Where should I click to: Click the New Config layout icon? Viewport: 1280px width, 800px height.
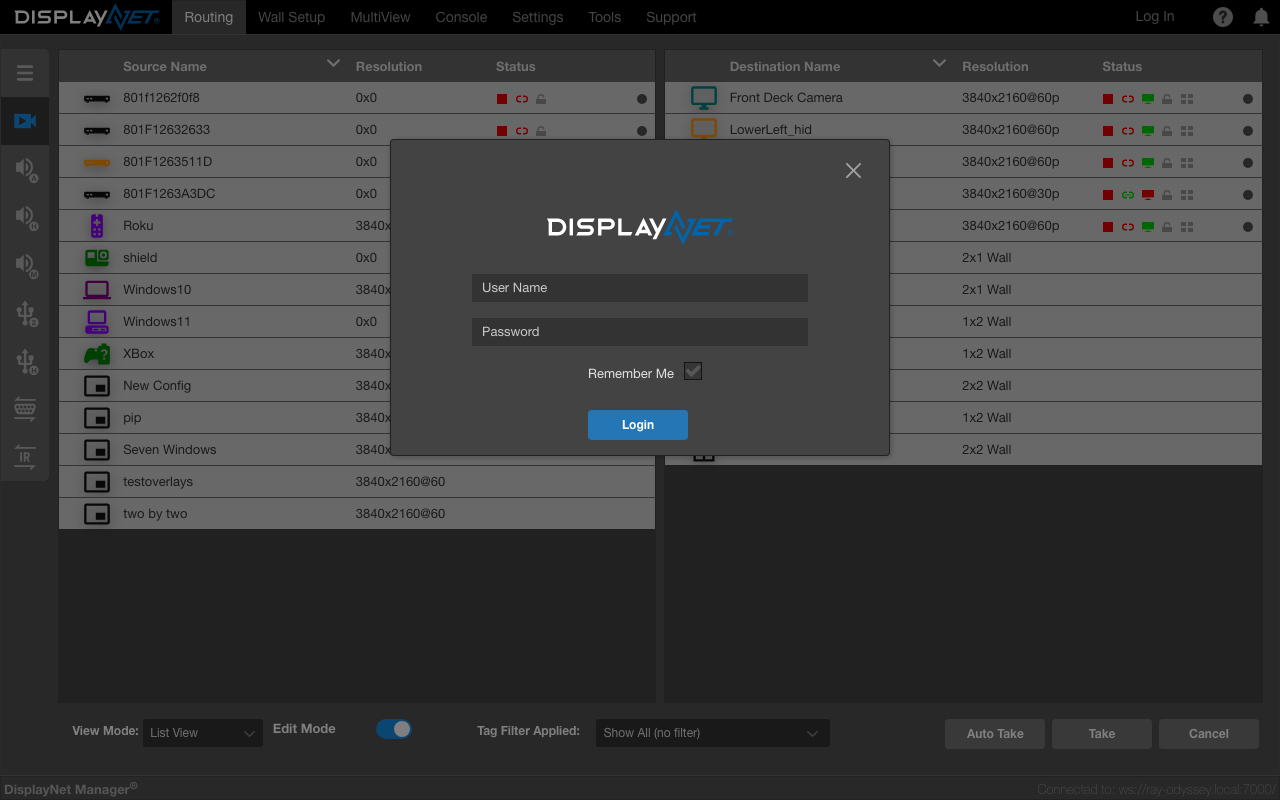(97, 386)
